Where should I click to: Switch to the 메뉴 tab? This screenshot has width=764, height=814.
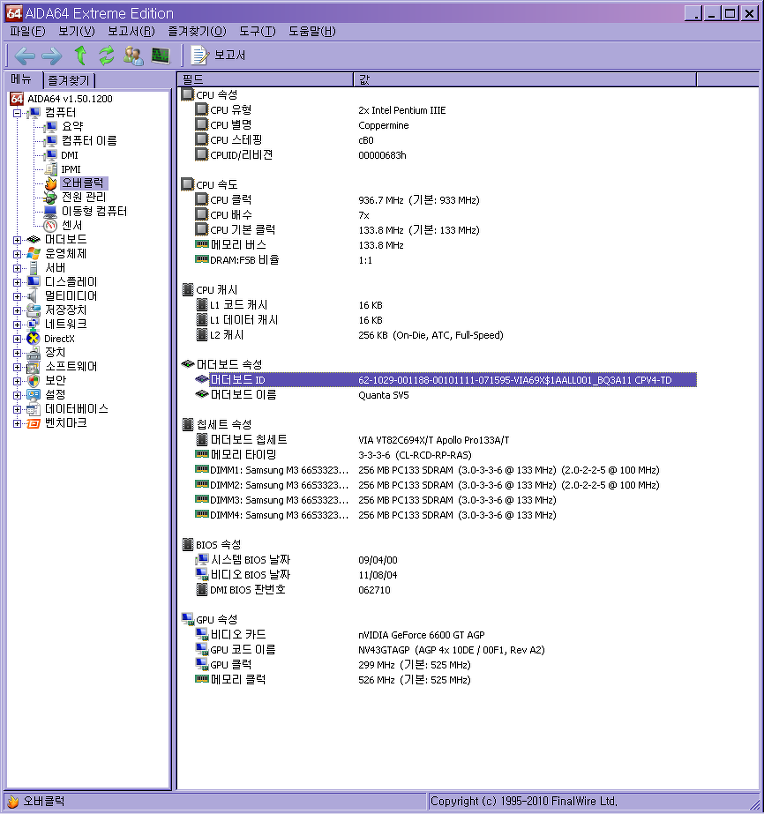coord(21,79)
